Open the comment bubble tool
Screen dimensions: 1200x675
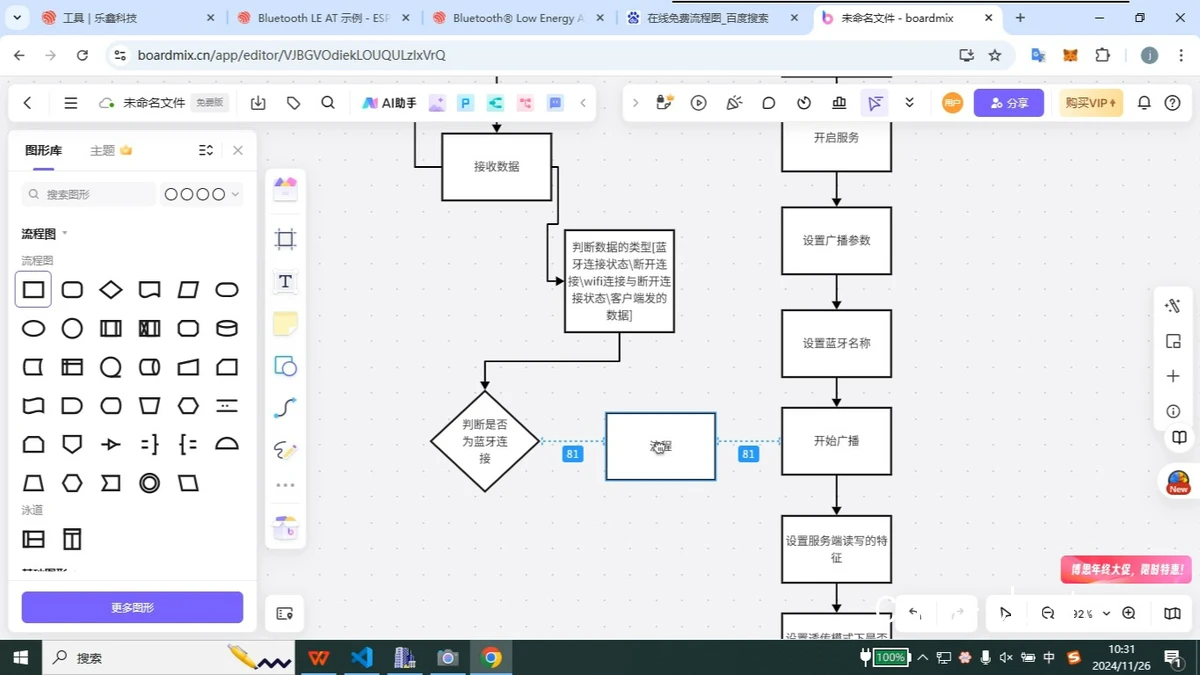point(769,103)
